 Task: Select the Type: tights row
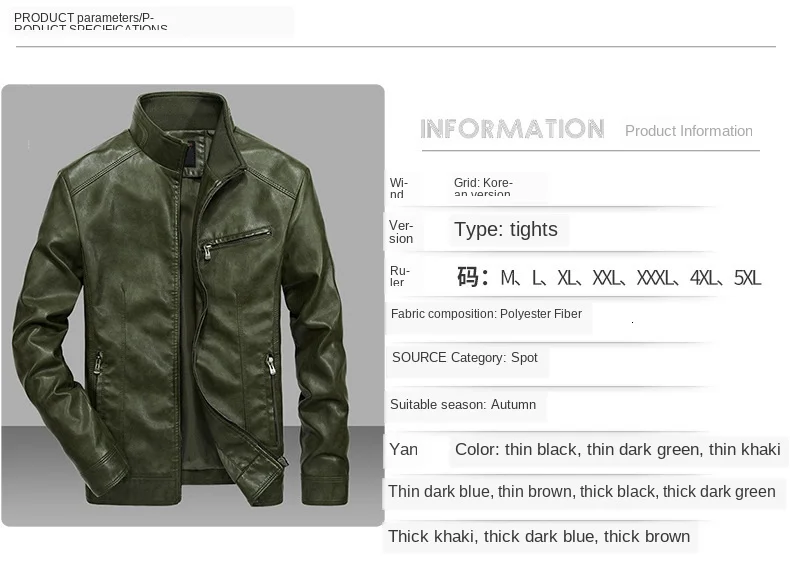[x=506, y=229]
